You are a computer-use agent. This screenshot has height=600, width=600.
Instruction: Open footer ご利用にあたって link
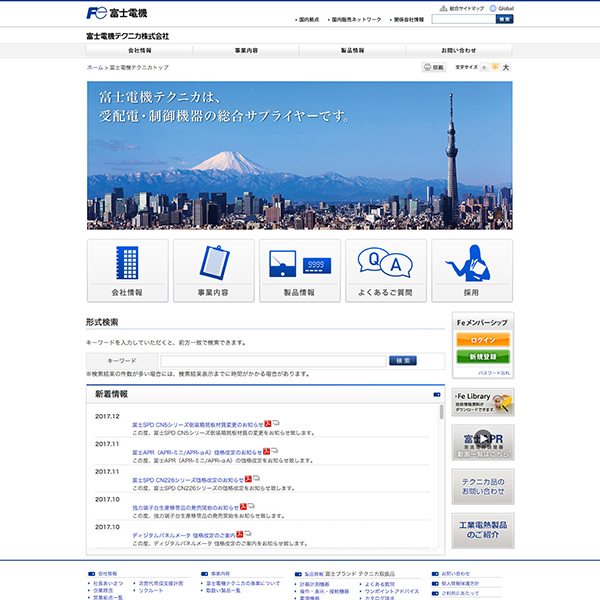coord(460,593)
